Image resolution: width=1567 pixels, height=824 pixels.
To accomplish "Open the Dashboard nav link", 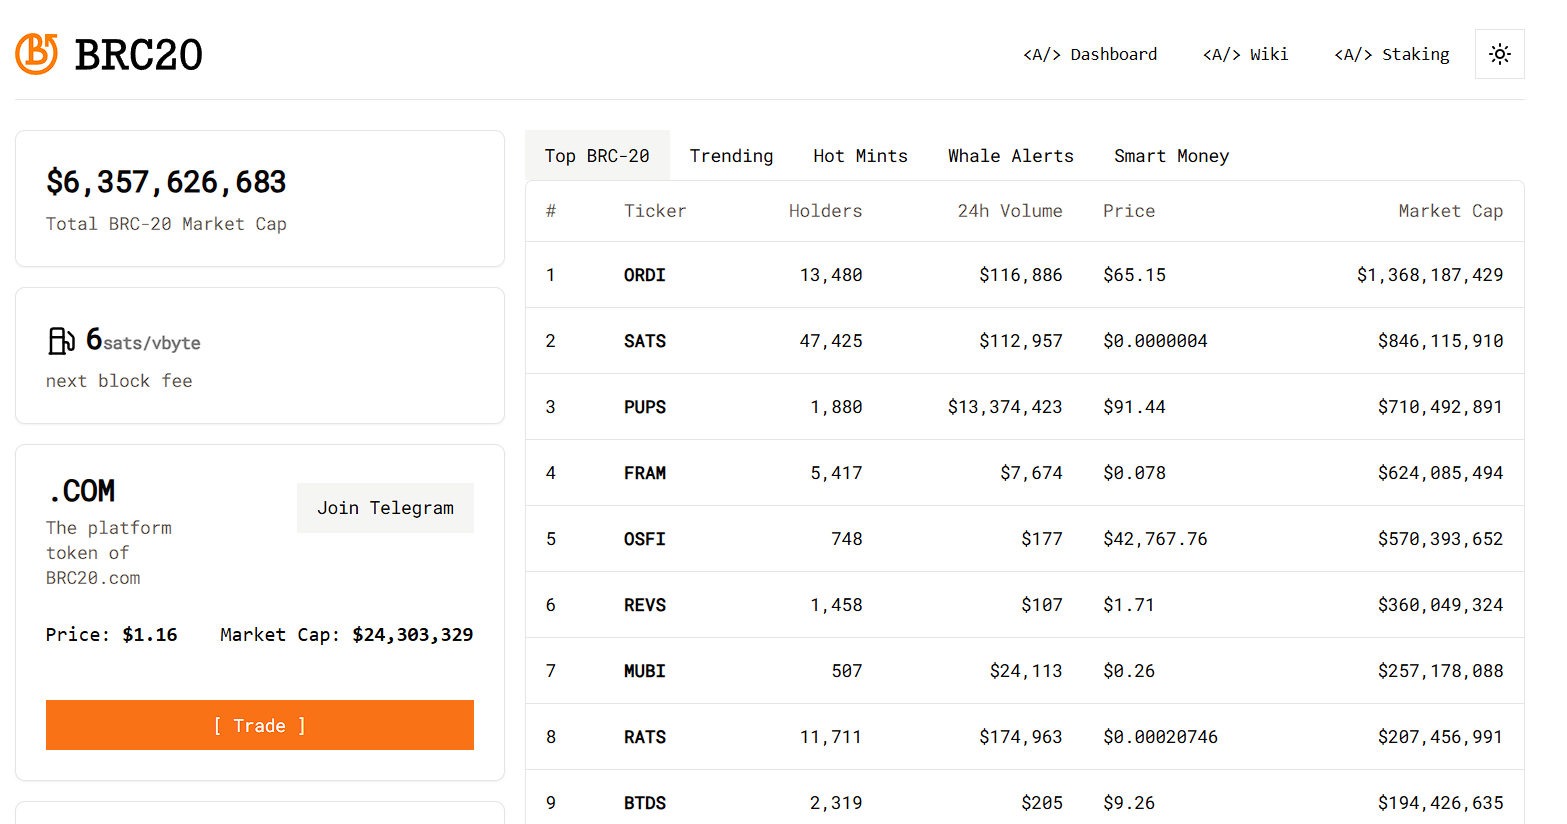I will [x=1090, y=54].
